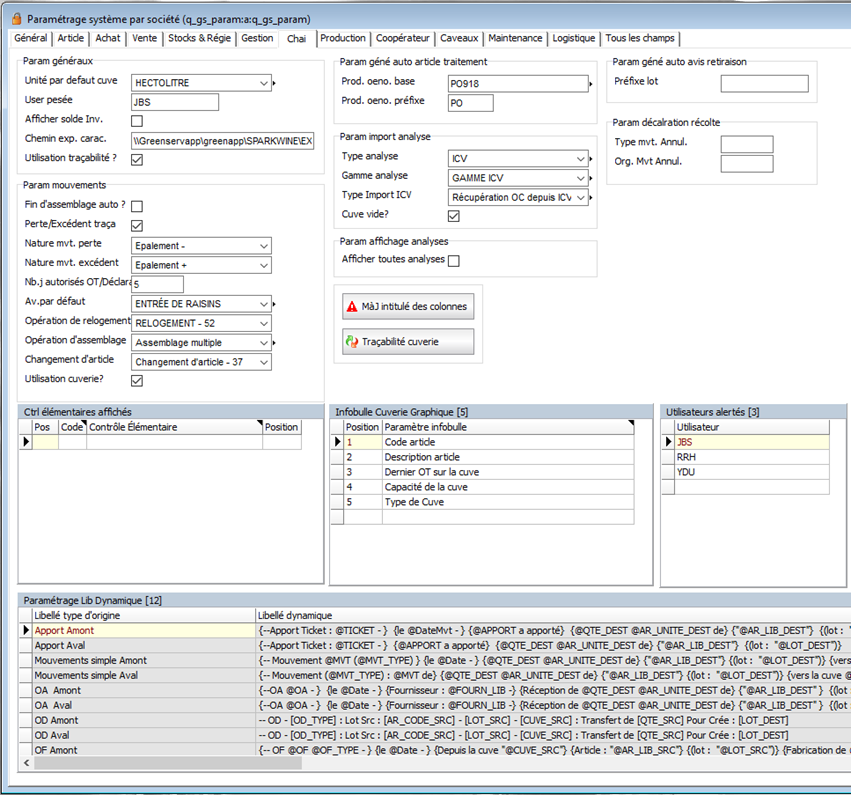Click the row arrow beside Apport Amont
This screenshot has height=795, width=851.
click(x=26, y=631)
